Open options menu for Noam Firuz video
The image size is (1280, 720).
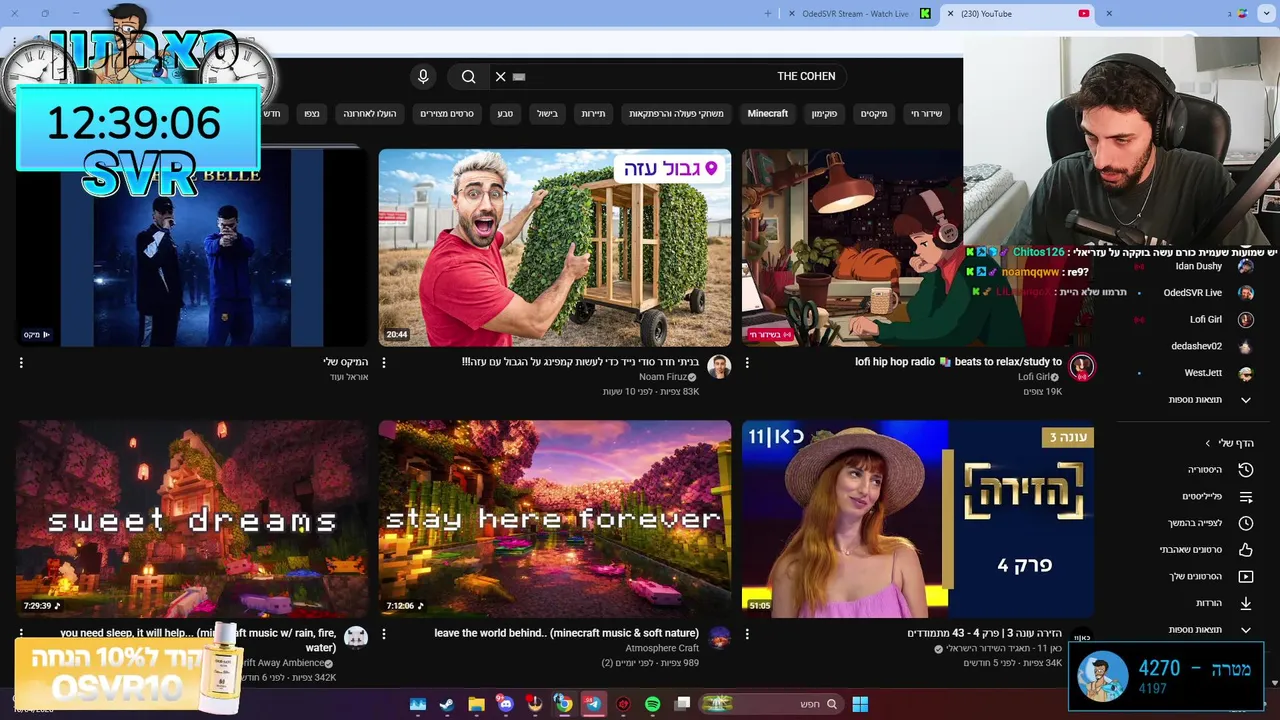(x=384, y=363)
